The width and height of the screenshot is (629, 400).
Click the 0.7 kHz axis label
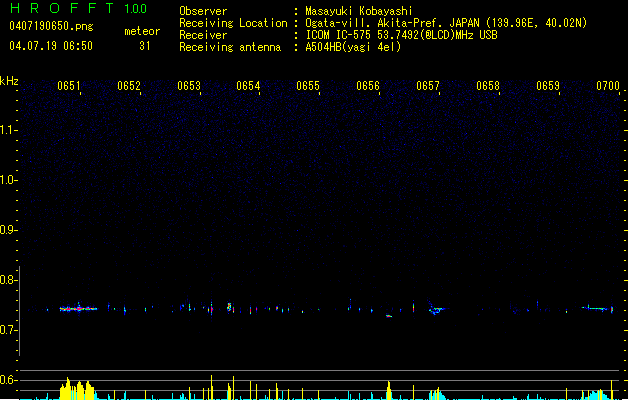pos(8,330)
